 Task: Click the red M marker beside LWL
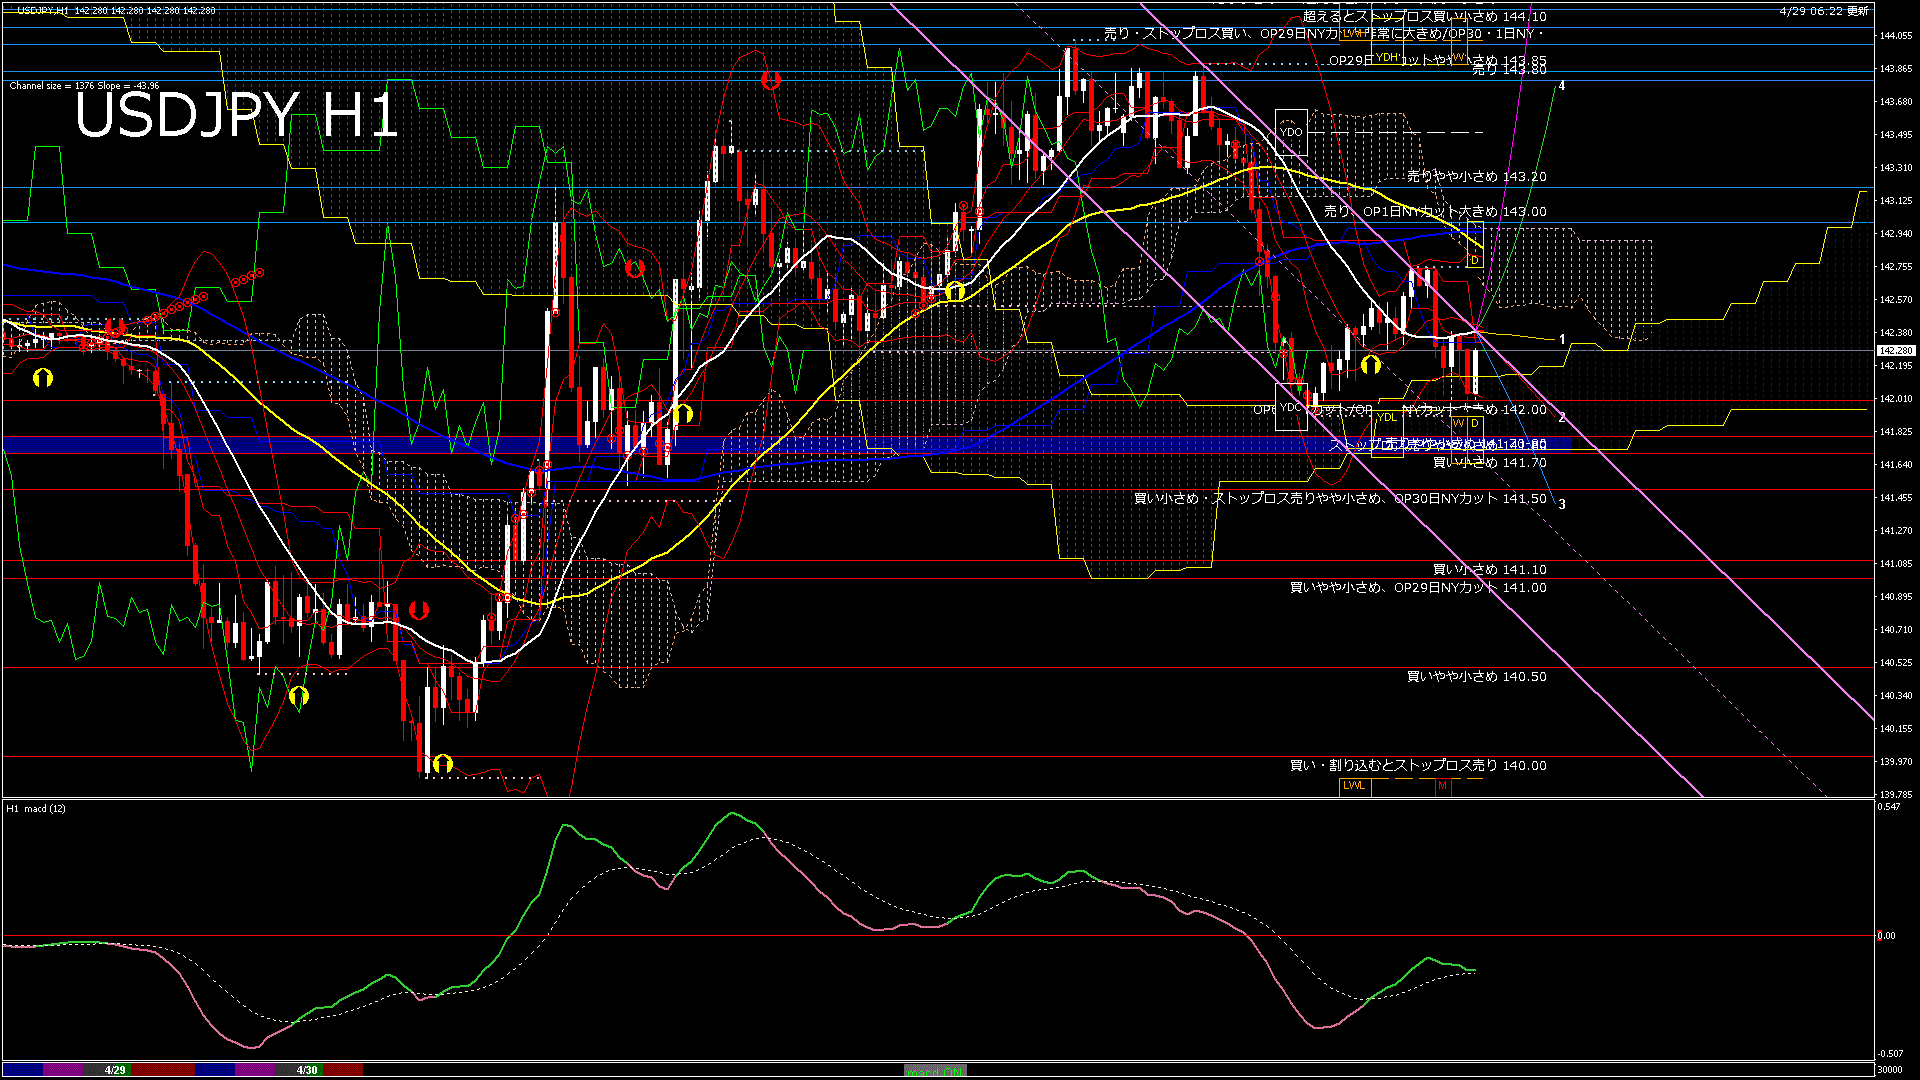(1442, 786)
